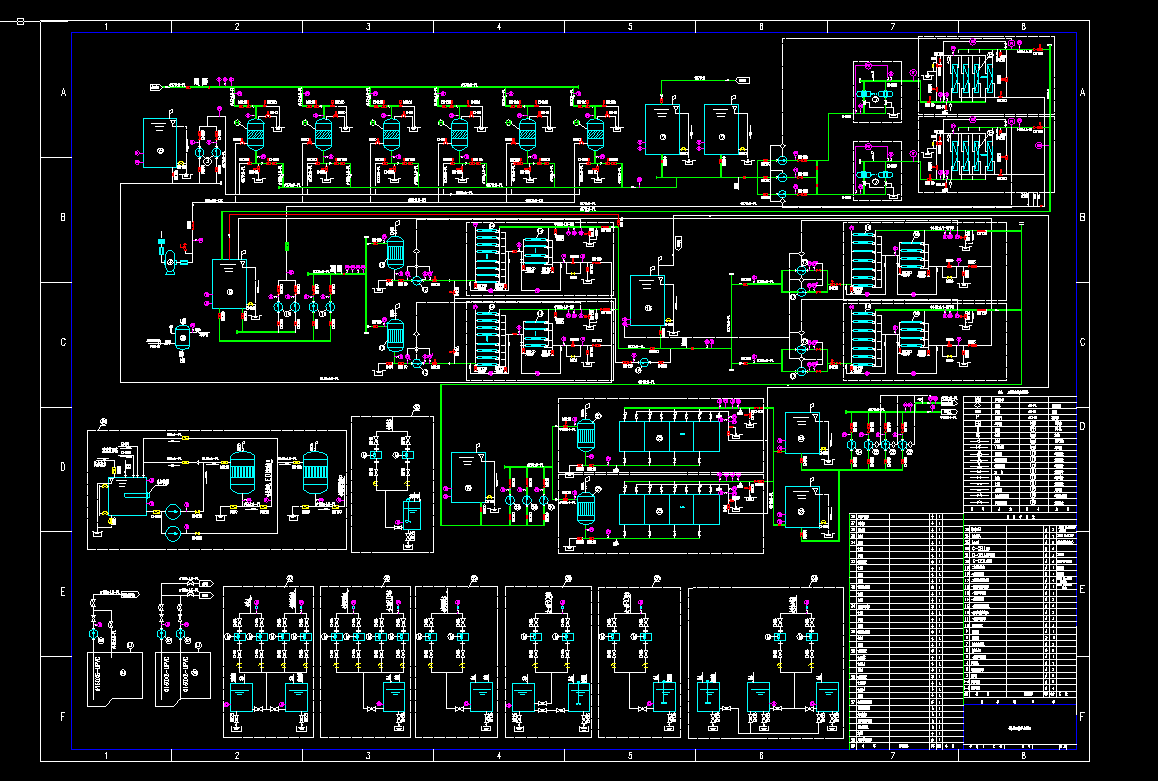Click row label D on left border
Screen dimensions: 1158x781
tap(63, 467)
